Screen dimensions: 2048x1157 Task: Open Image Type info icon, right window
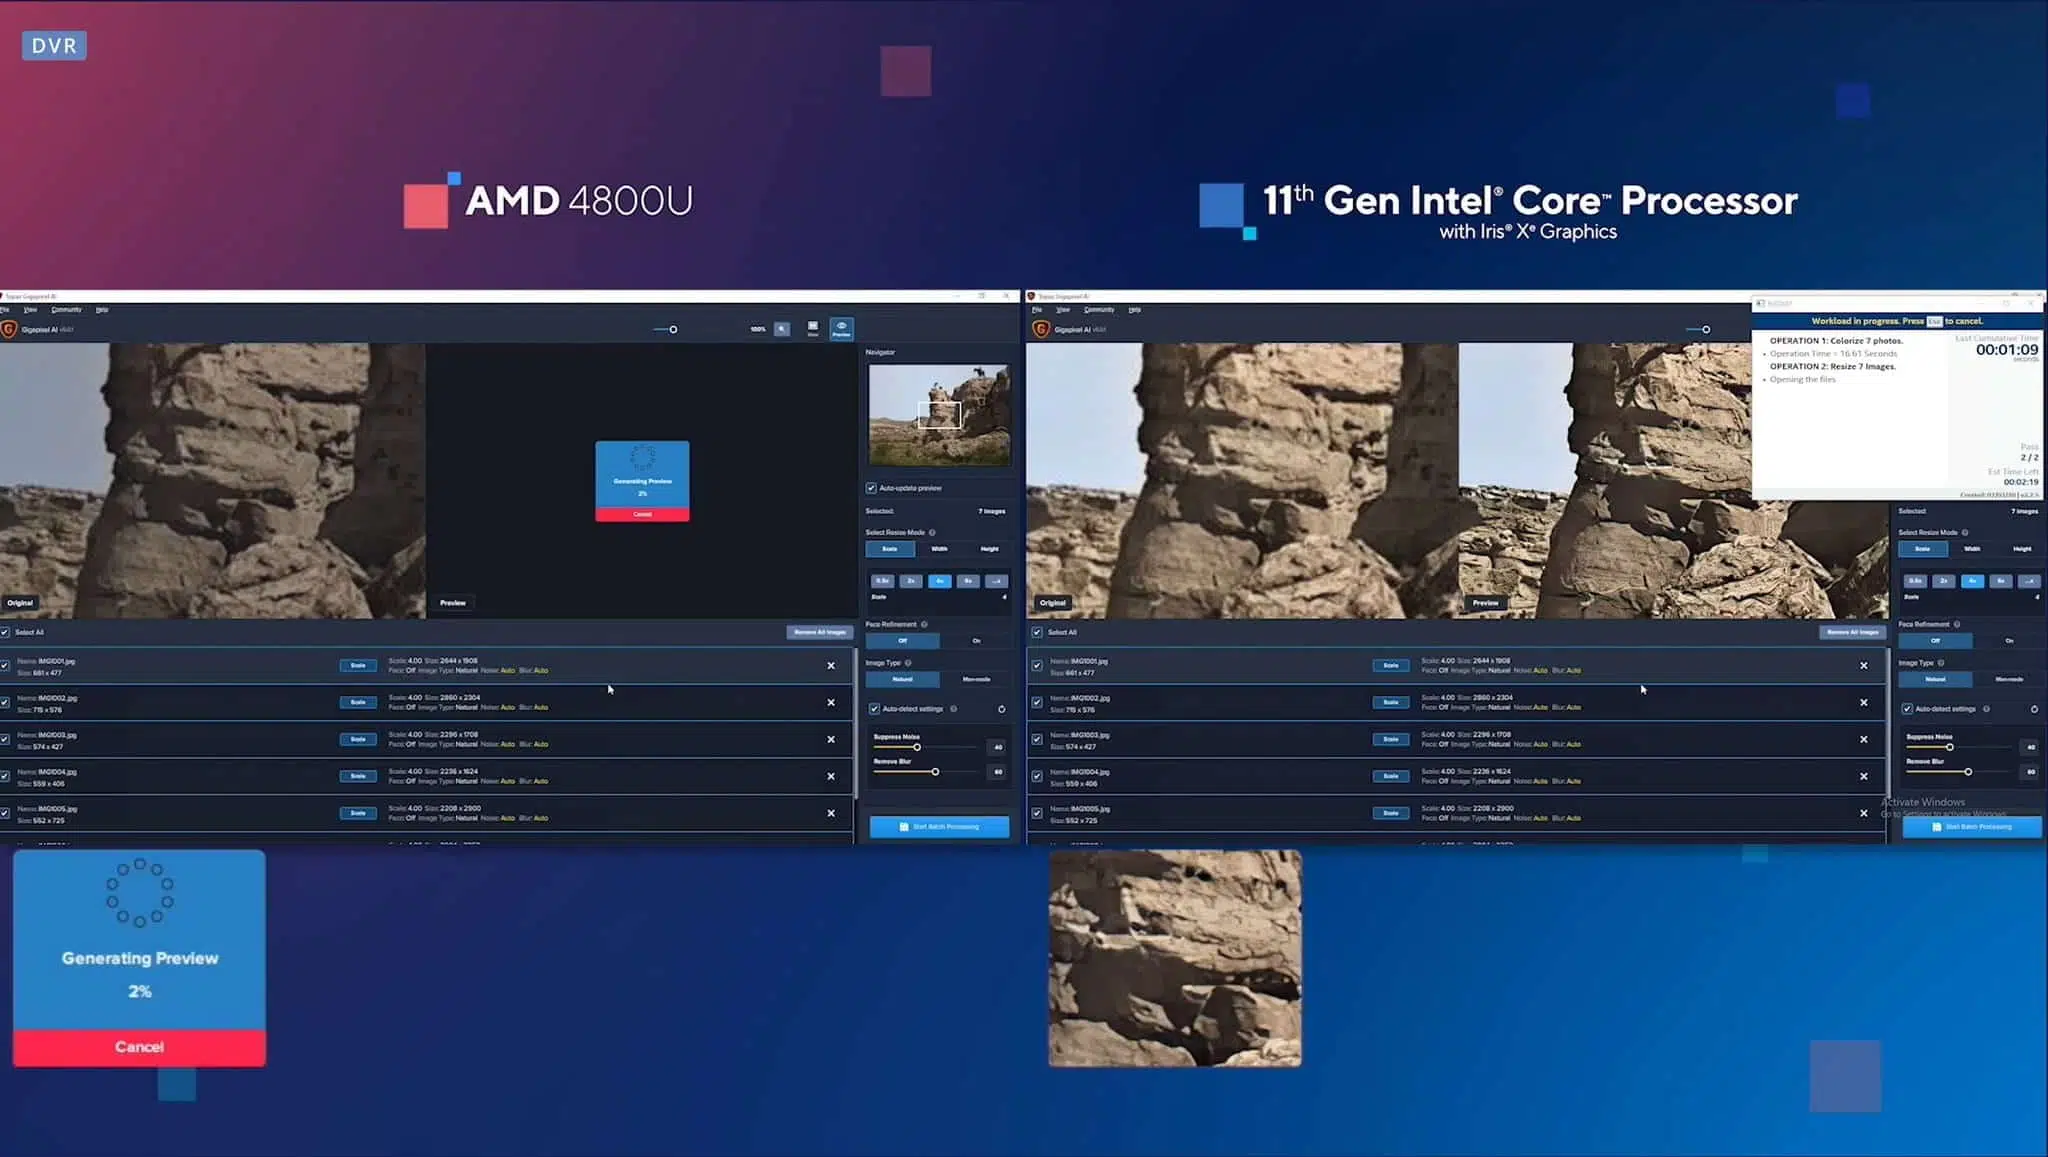click(1941, 663)
